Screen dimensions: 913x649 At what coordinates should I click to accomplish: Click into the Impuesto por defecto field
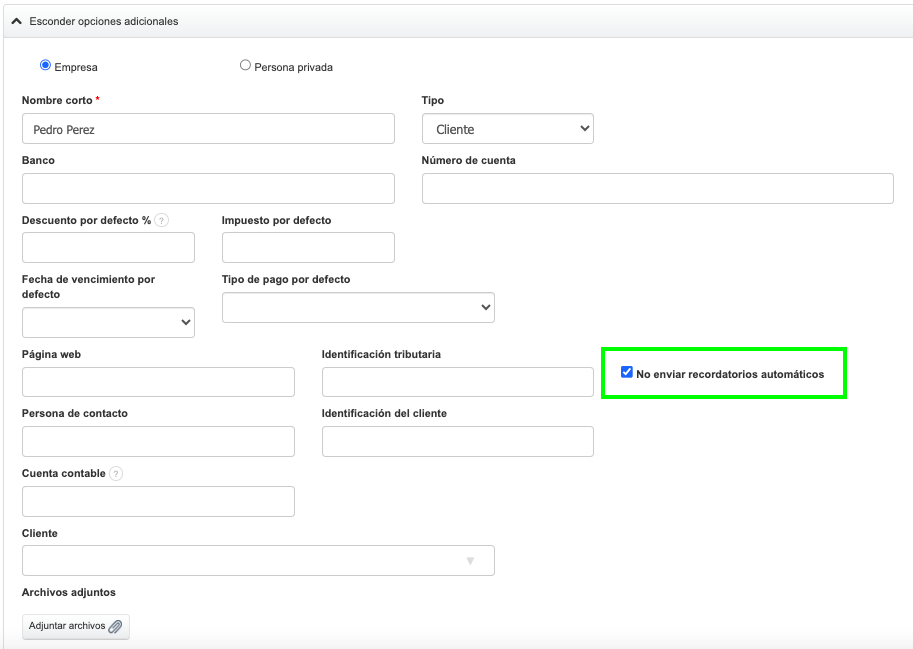click(x=308, y=248)
